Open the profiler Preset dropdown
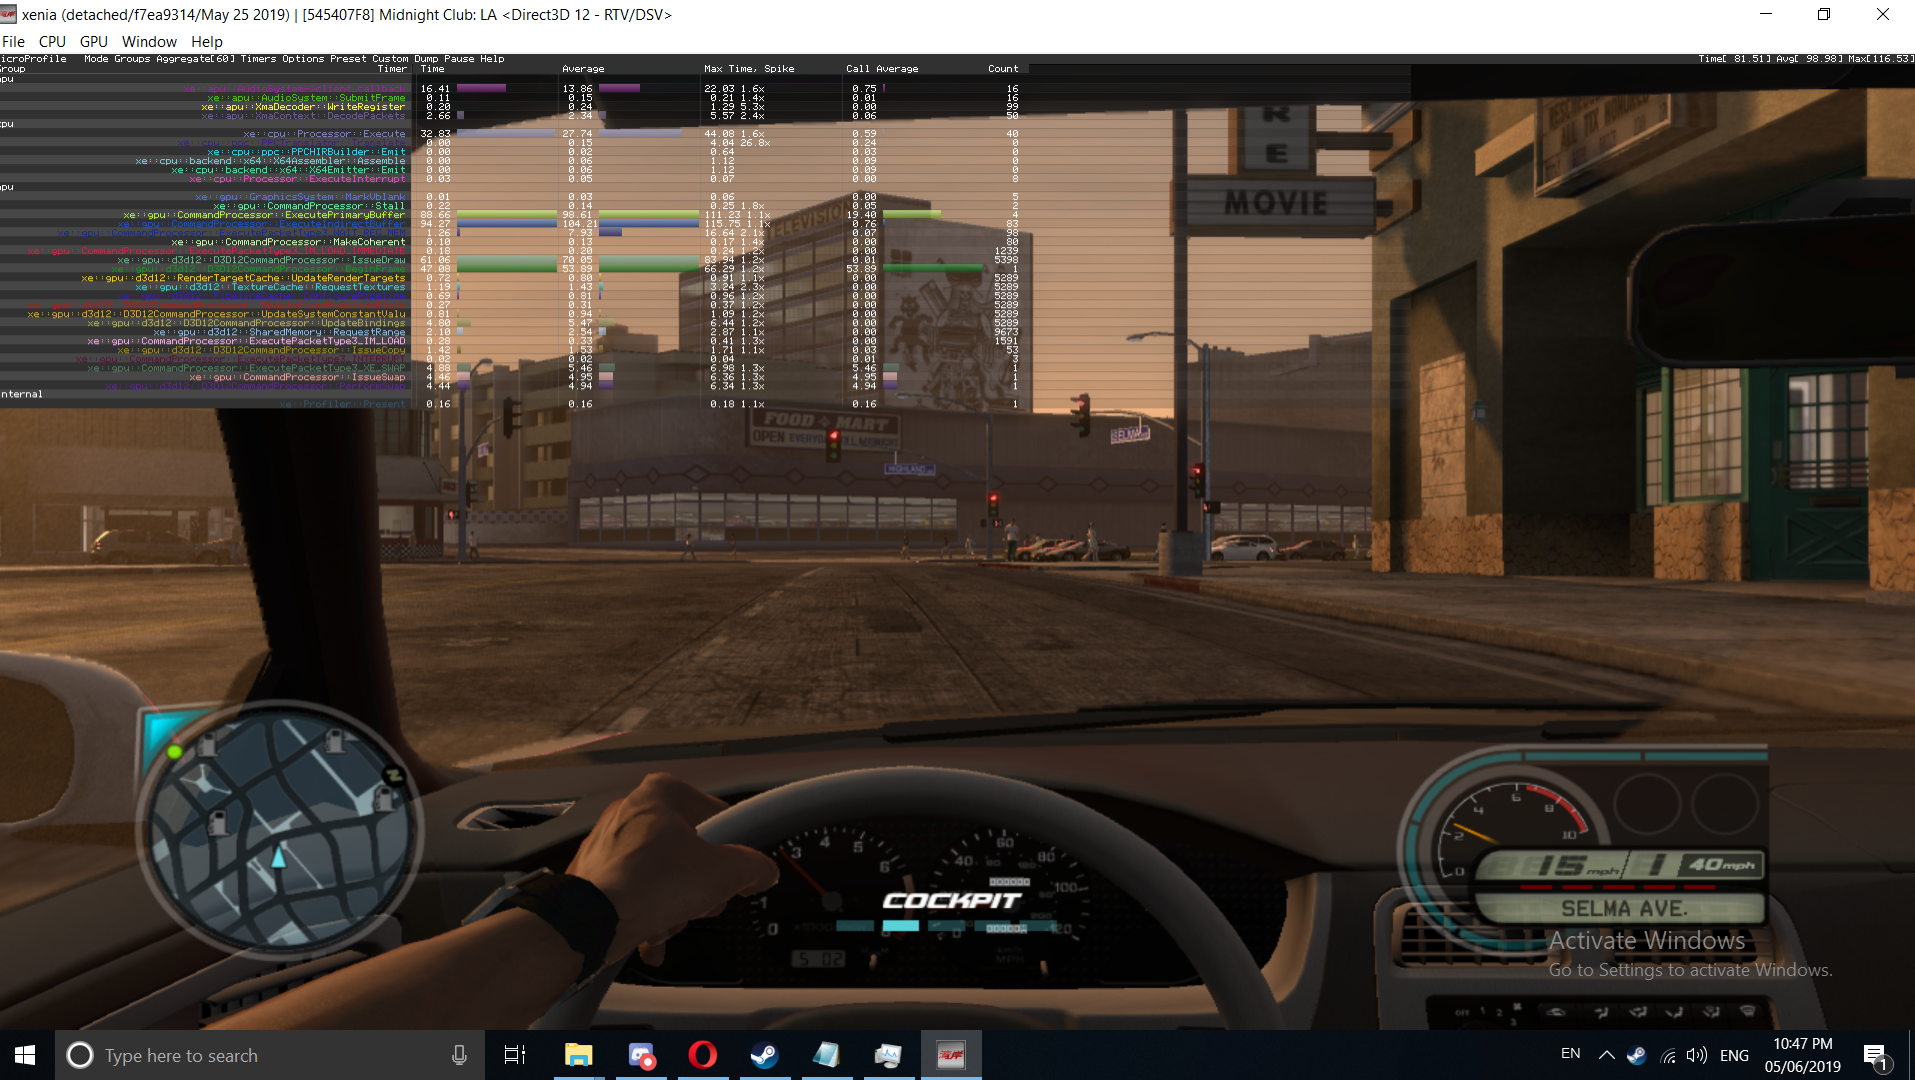 tap(348, 59)
